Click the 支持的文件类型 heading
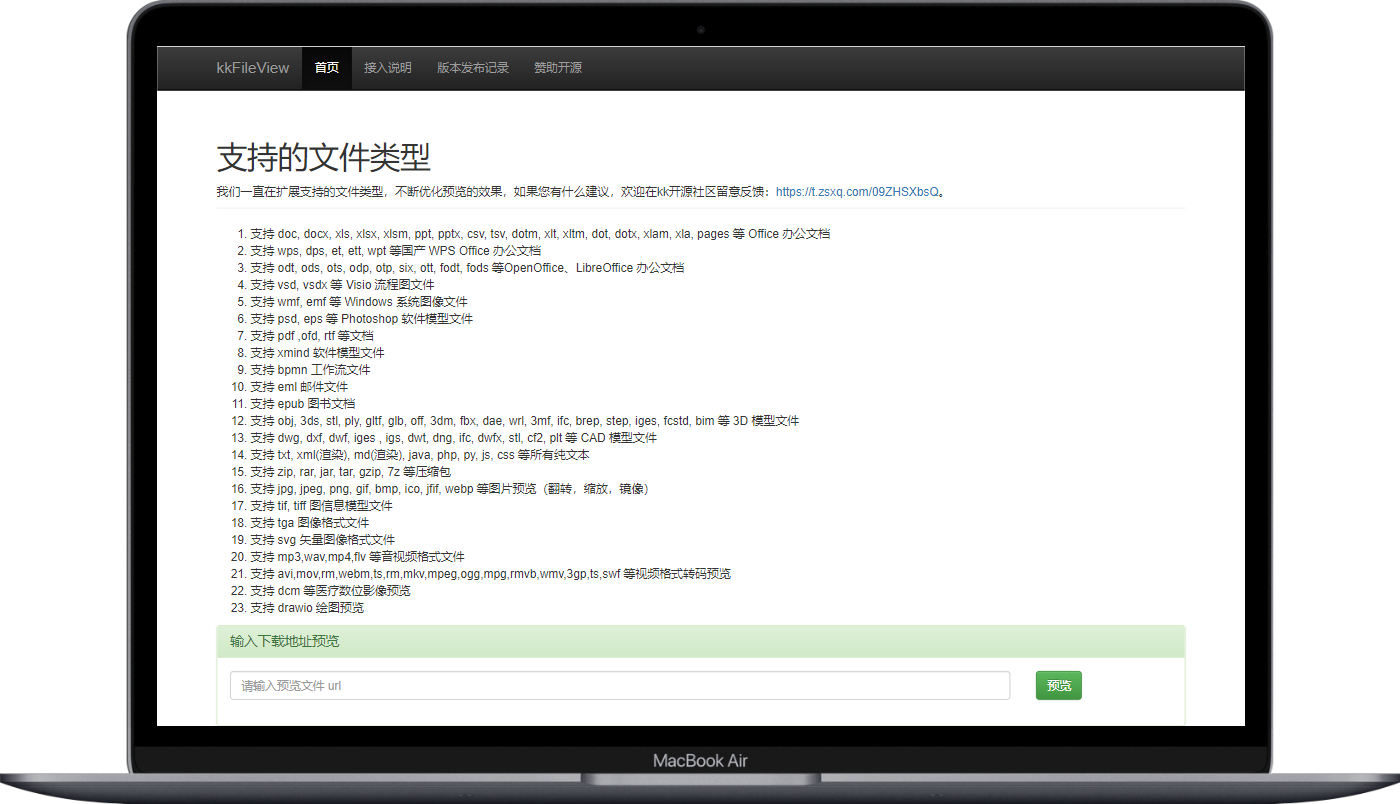This screenshot has height=804, width=1400. click(324, 158)
